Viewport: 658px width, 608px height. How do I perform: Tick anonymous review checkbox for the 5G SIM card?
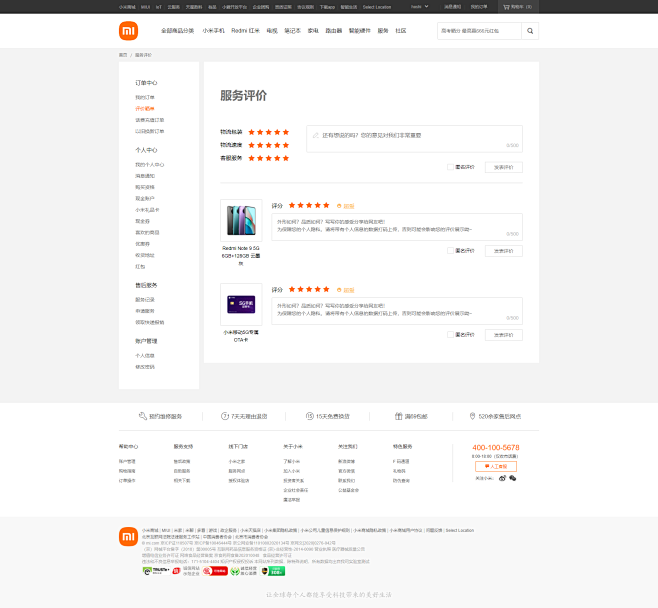pyautogui.click(x=450, y=334)
